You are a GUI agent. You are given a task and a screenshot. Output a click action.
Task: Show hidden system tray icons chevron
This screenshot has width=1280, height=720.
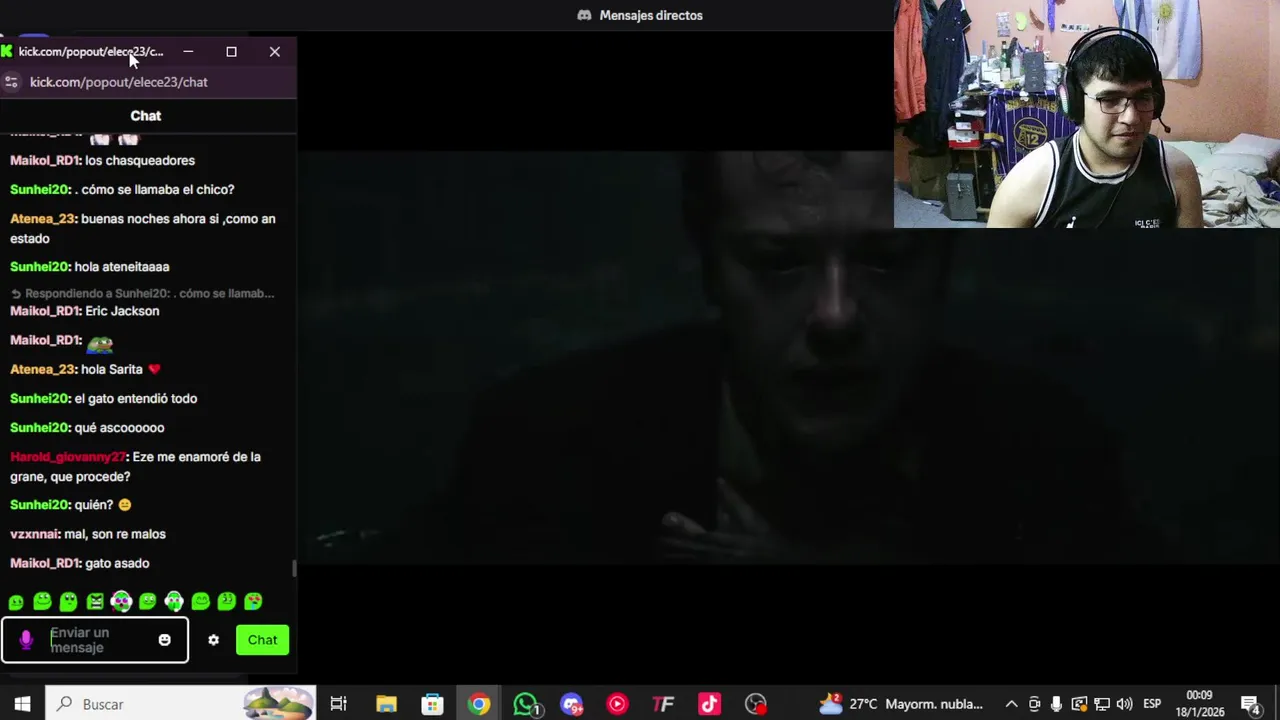[1011, 704]
